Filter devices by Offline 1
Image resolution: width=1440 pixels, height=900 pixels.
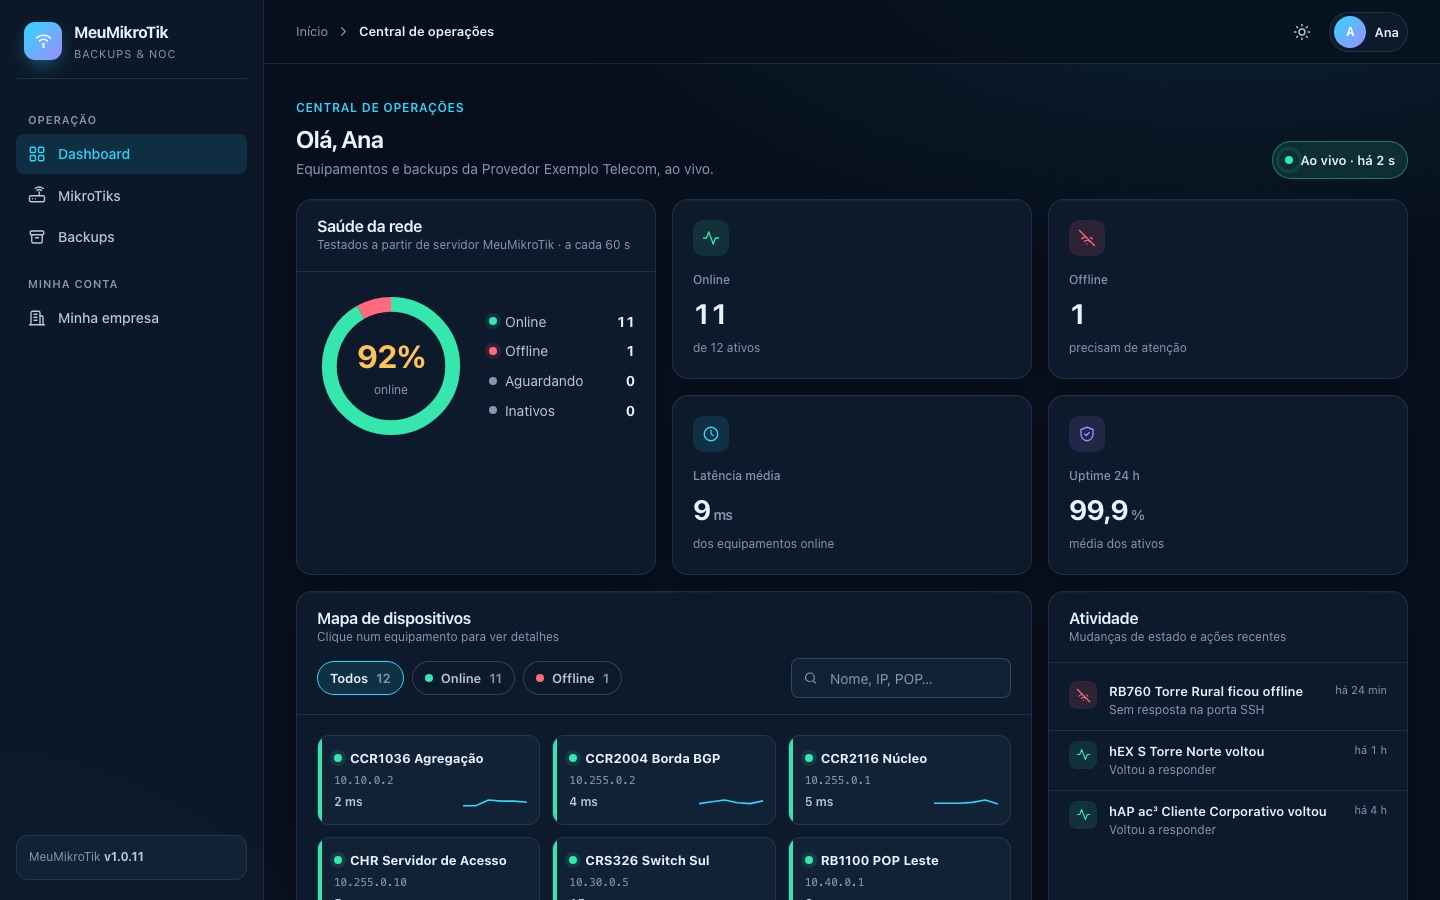pyautogui.click(x=572, y=678)
